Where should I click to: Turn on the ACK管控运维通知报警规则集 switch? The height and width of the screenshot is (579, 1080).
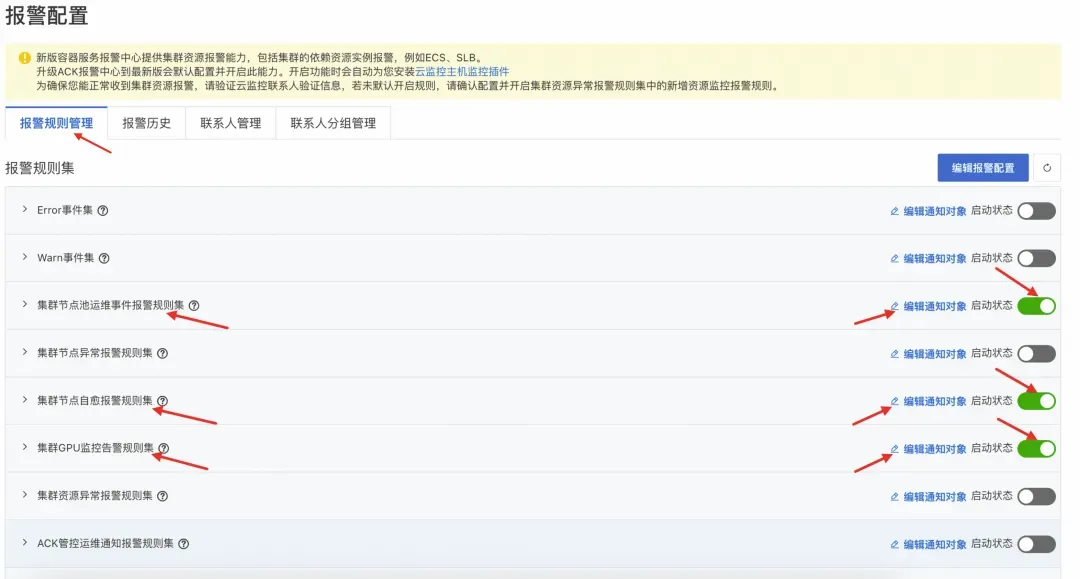click(x=1037, y=543)
